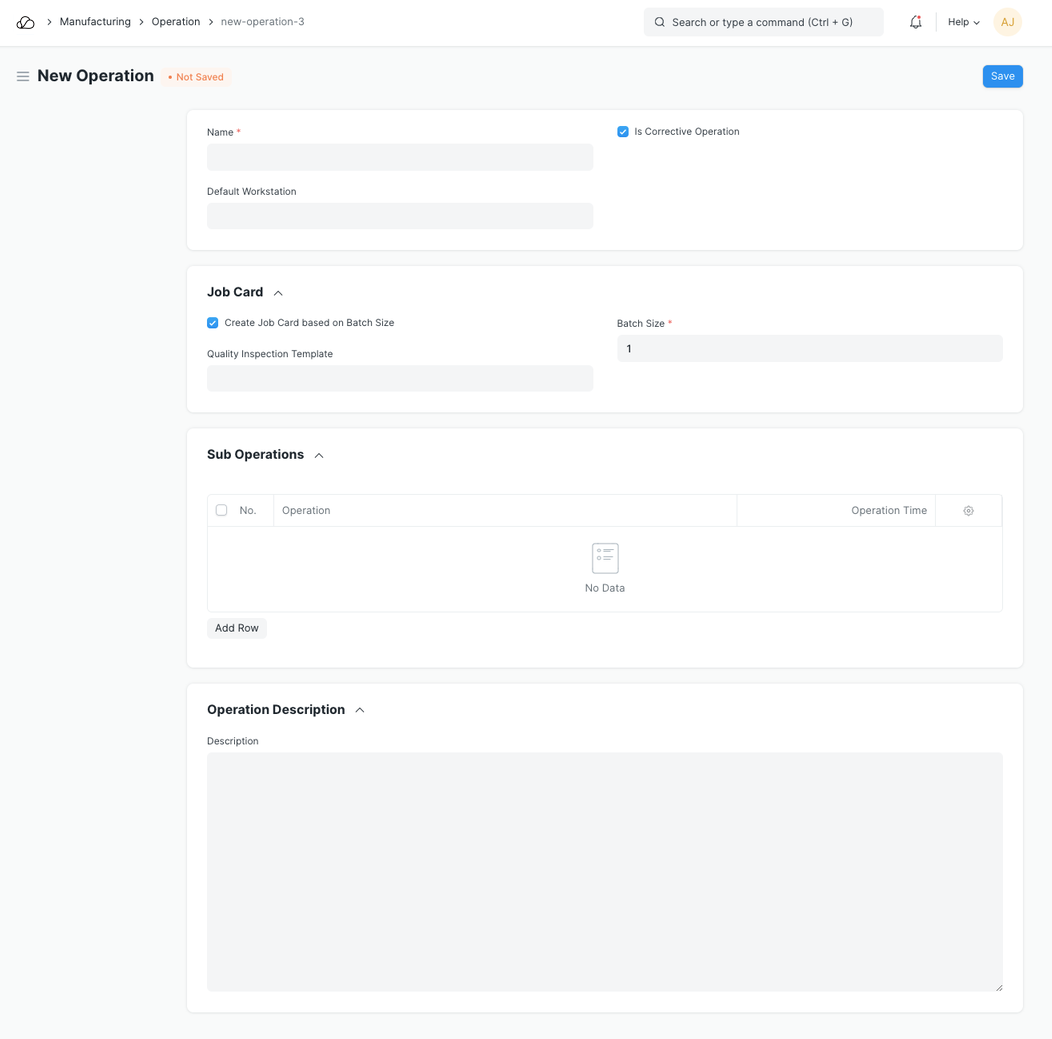Click the search magnifier icon

coord(660,22)
